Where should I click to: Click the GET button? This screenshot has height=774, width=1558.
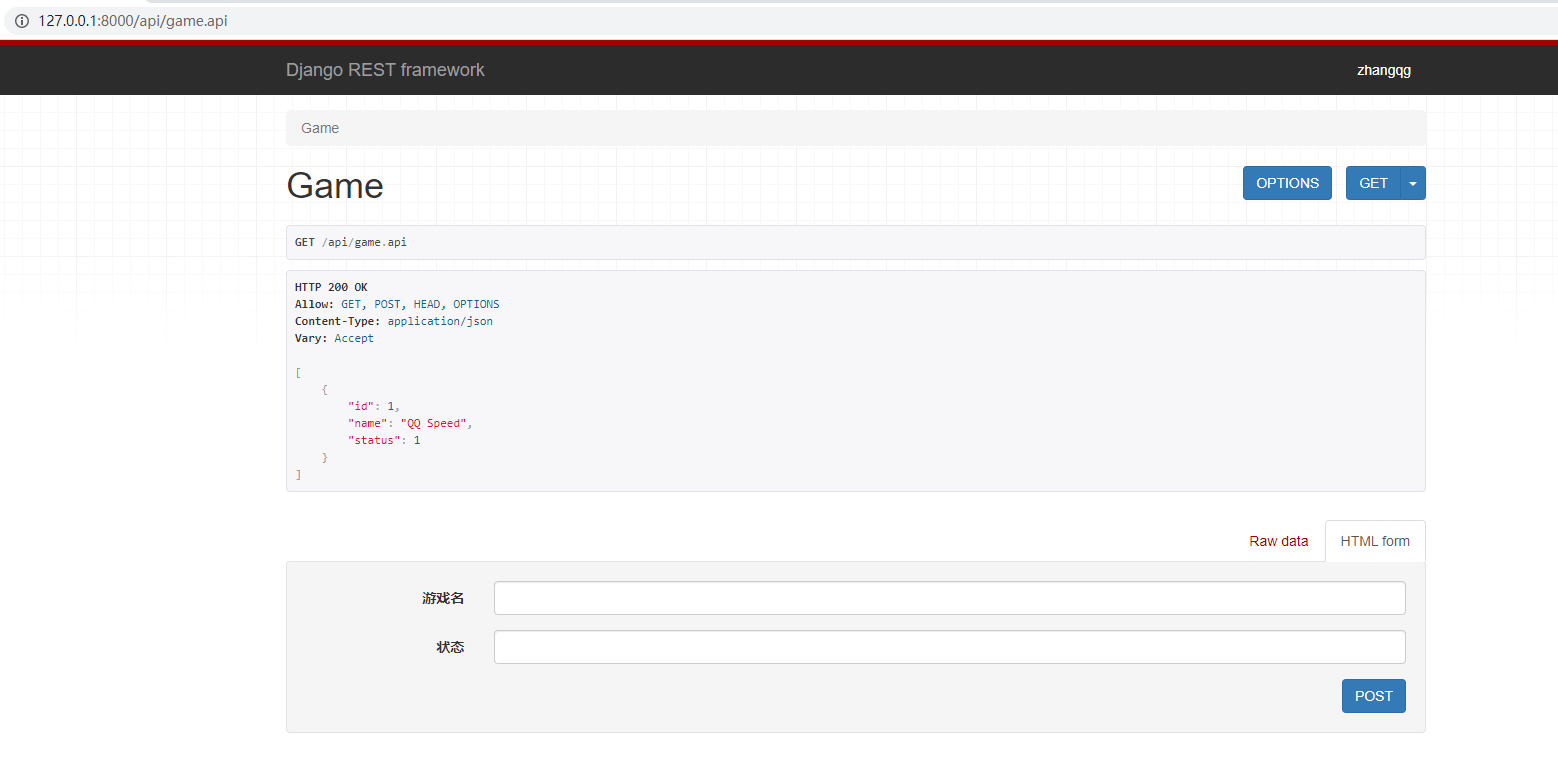point(1373,183)
